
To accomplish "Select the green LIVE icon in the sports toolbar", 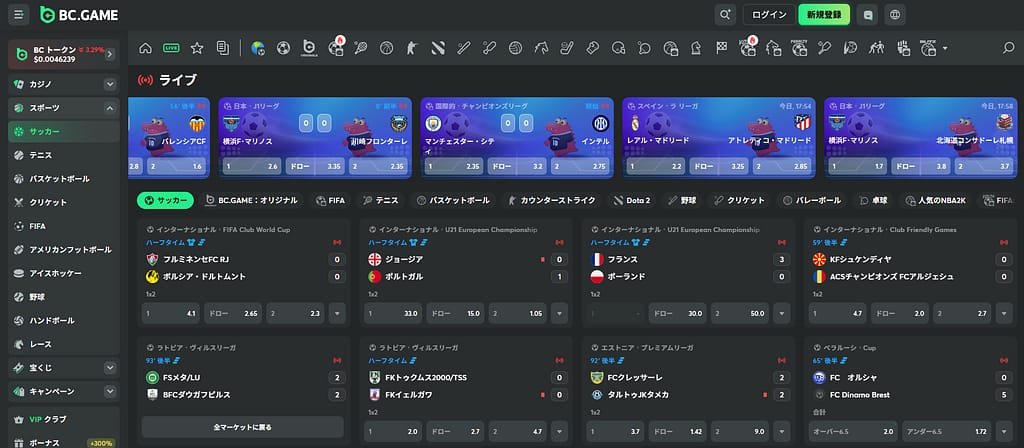I will 171,48.
